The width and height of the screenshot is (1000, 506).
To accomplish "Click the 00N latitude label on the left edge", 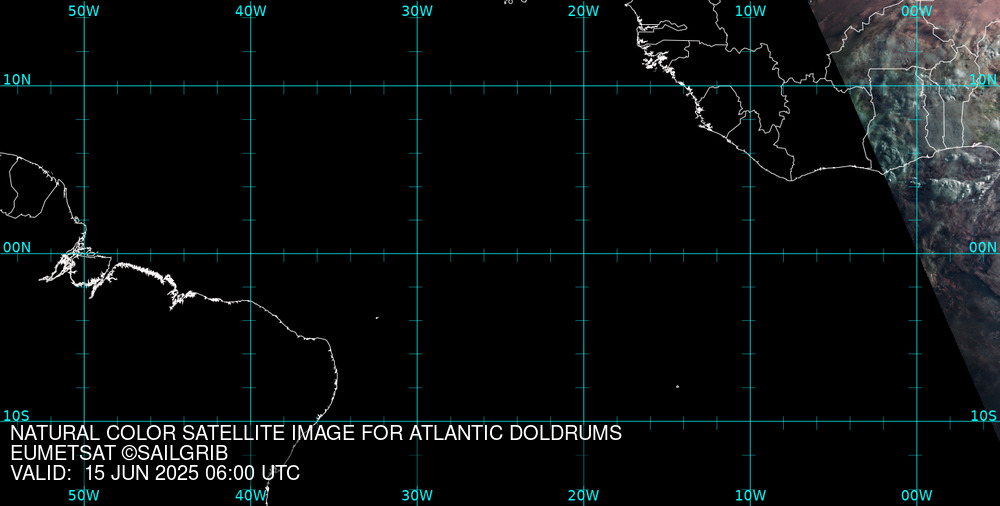I will coord(17,248).
